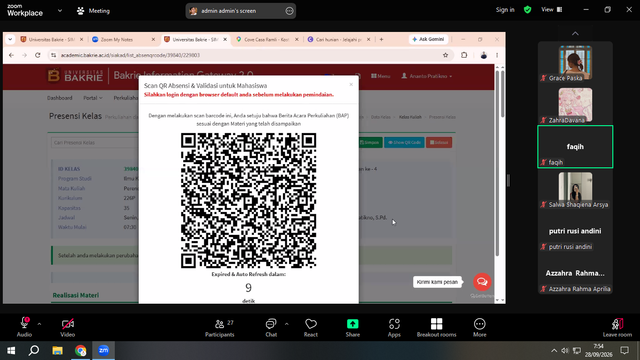Close the QR Absensi dialog
Screen dimensions: 640x360
351,84
